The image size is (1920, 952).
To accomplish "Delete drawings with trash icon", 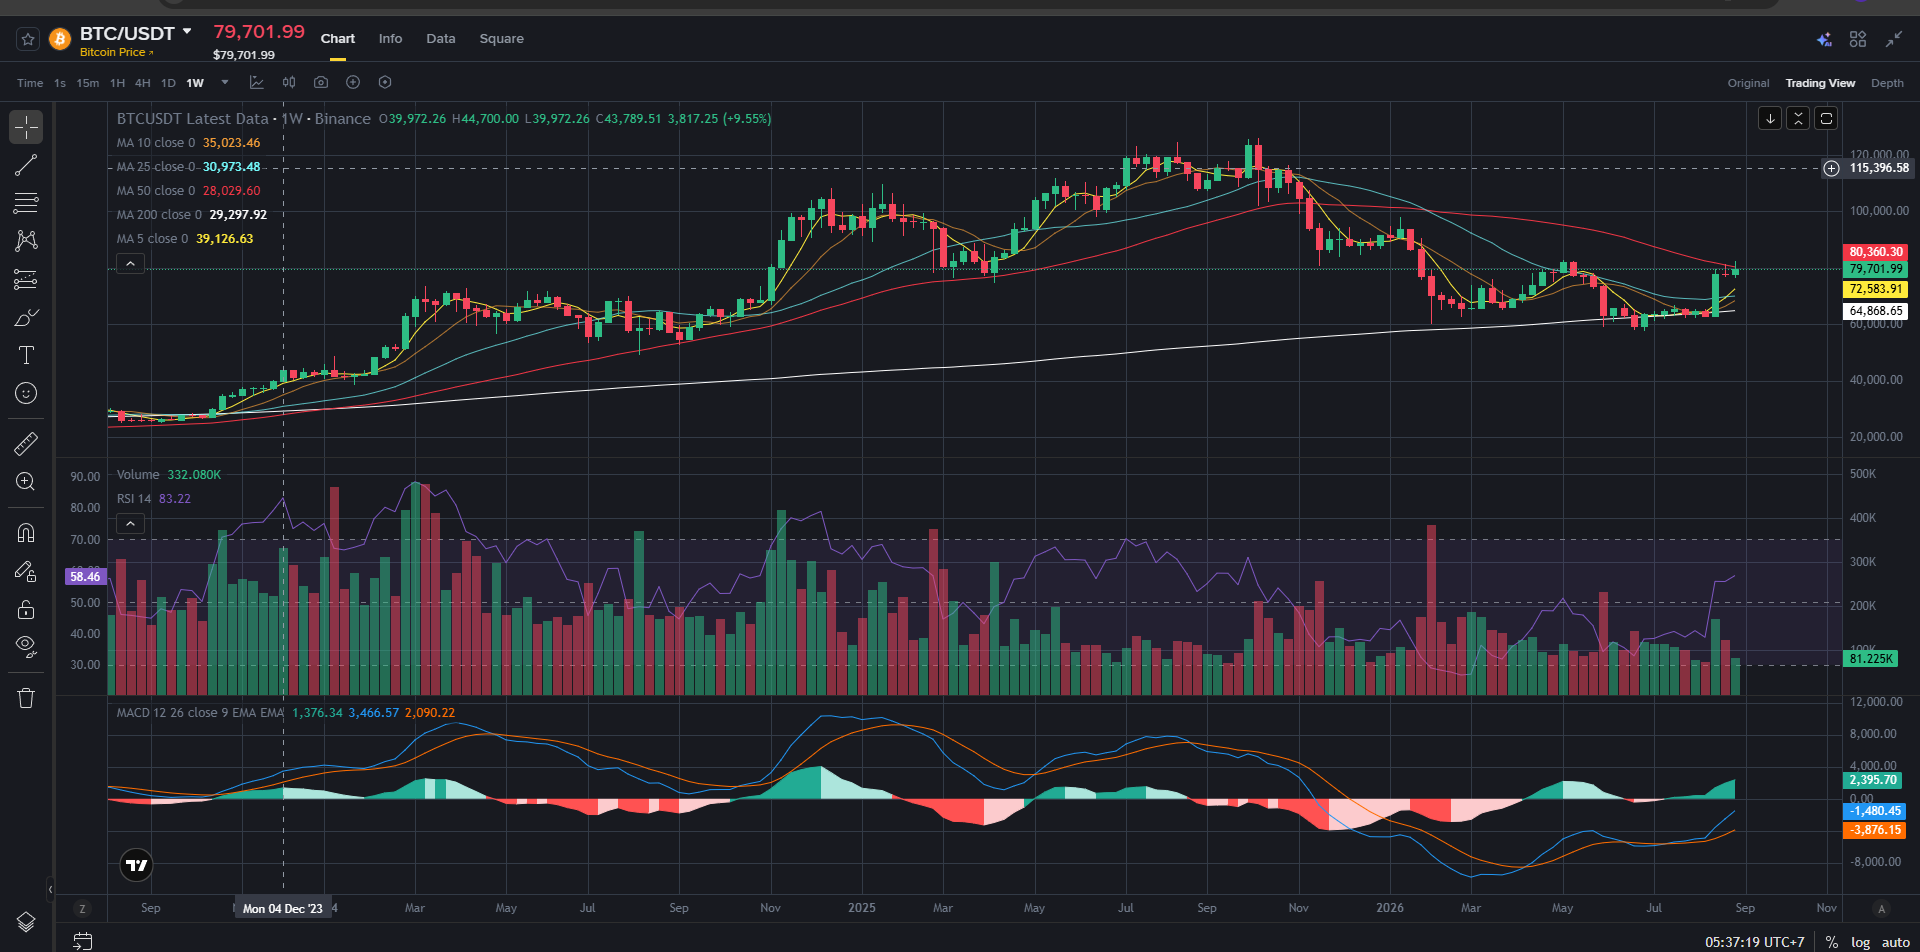I will 26,698.
